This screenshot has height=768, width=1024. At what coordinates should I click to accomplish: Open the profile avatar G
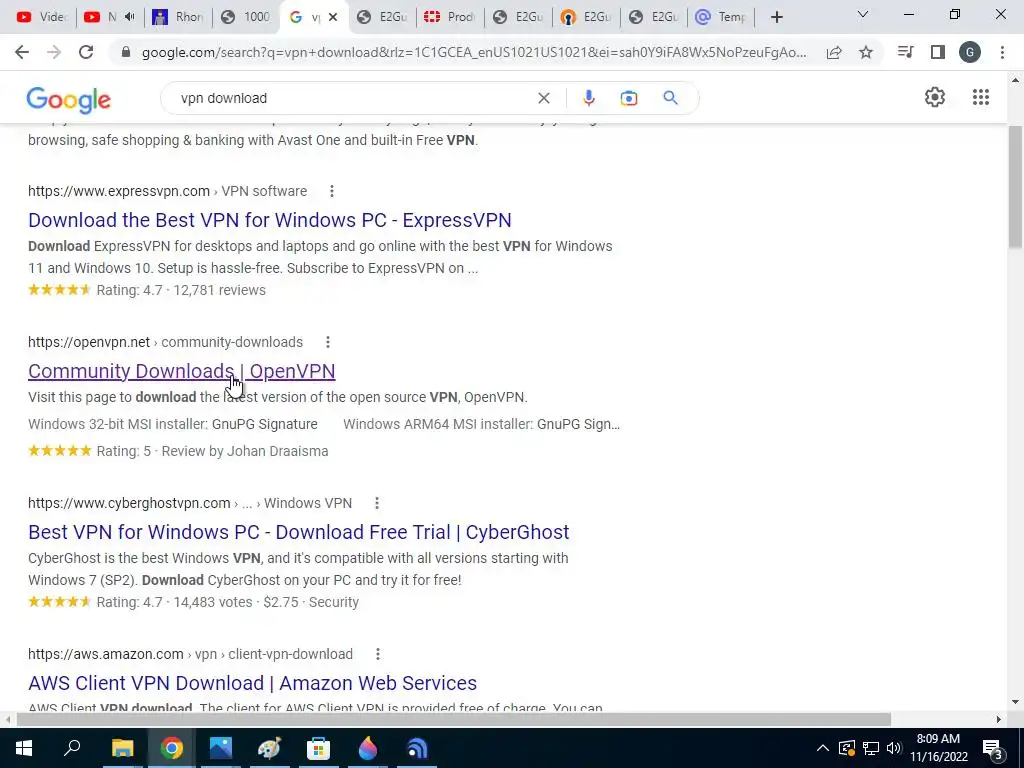(970, 52)
